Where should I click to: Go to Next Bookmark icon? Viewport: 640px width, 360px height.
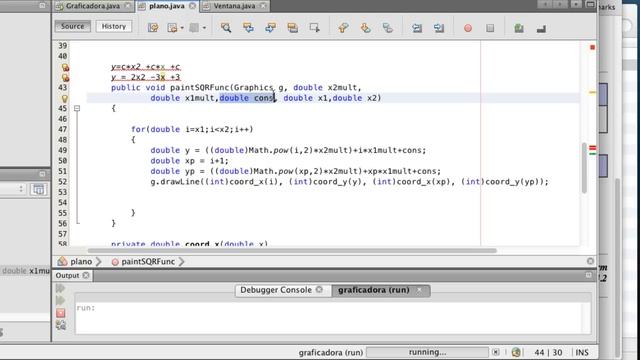tap(365, 28)
